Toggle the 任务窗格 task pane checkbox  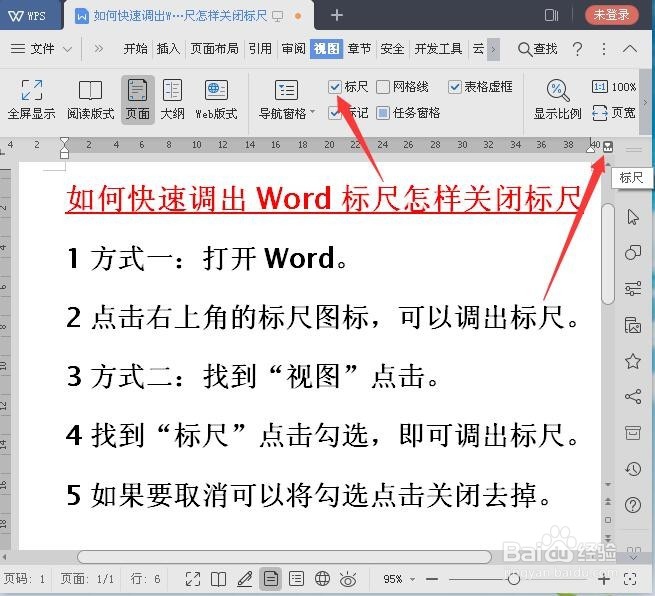click(383, 113)
